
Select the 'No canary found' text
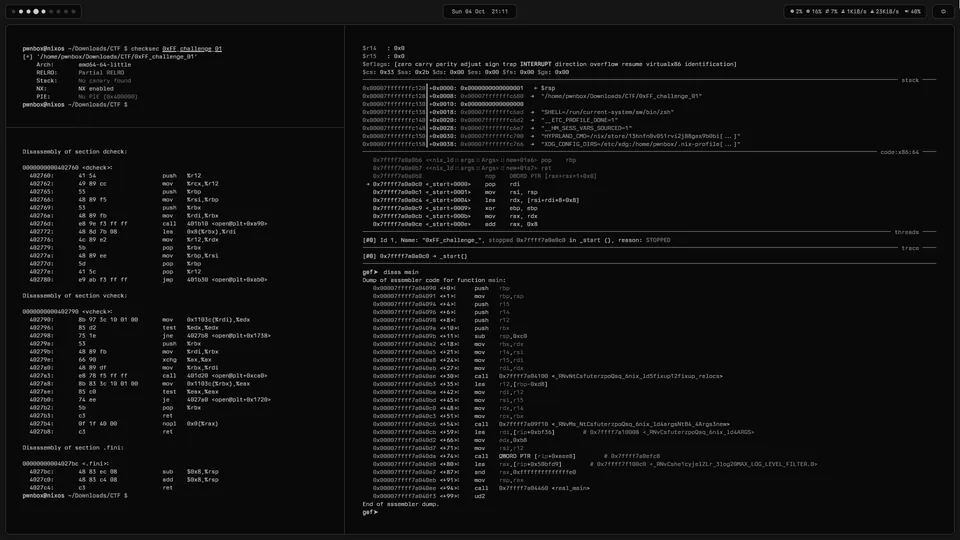click(x=104, y=80)
